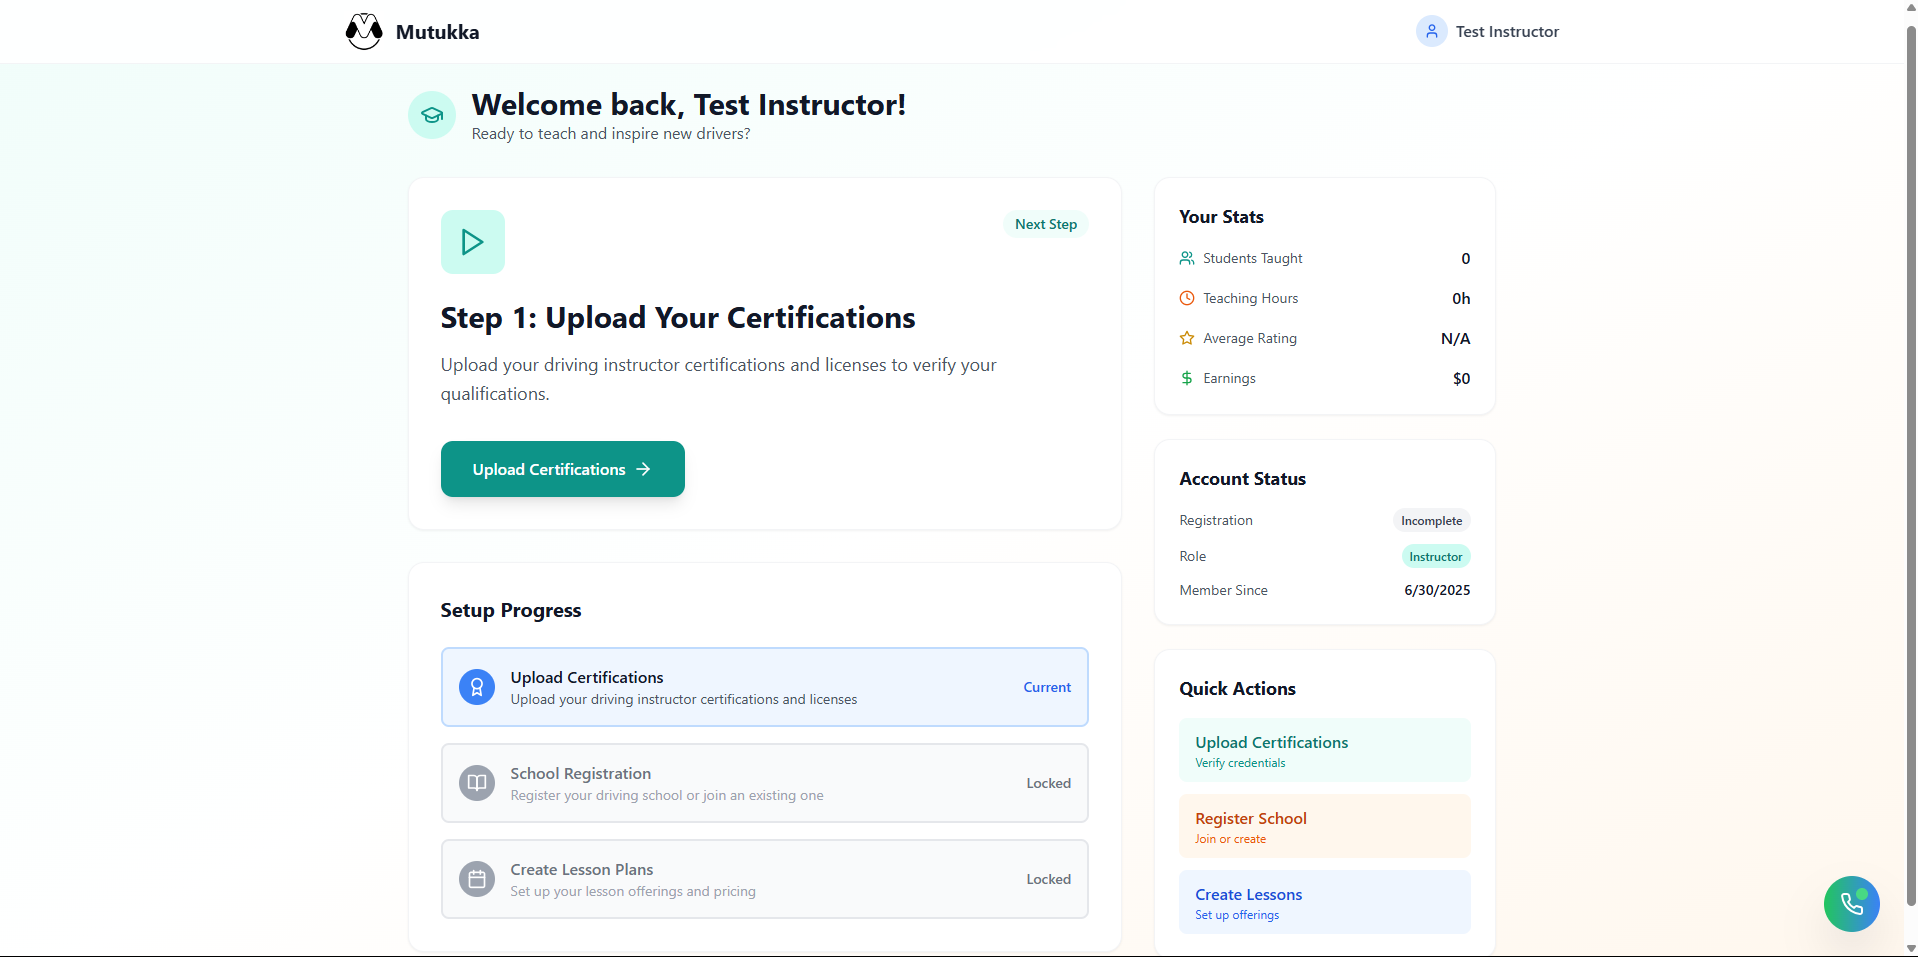
Task: Click the Setup Progress heading
Action: (x=511, y=611)
